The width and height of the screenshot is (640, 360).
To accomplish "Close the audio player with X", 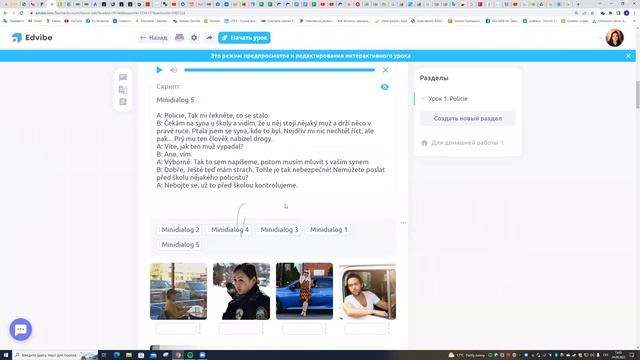I will pyautogui.click(x=385, y=70).
